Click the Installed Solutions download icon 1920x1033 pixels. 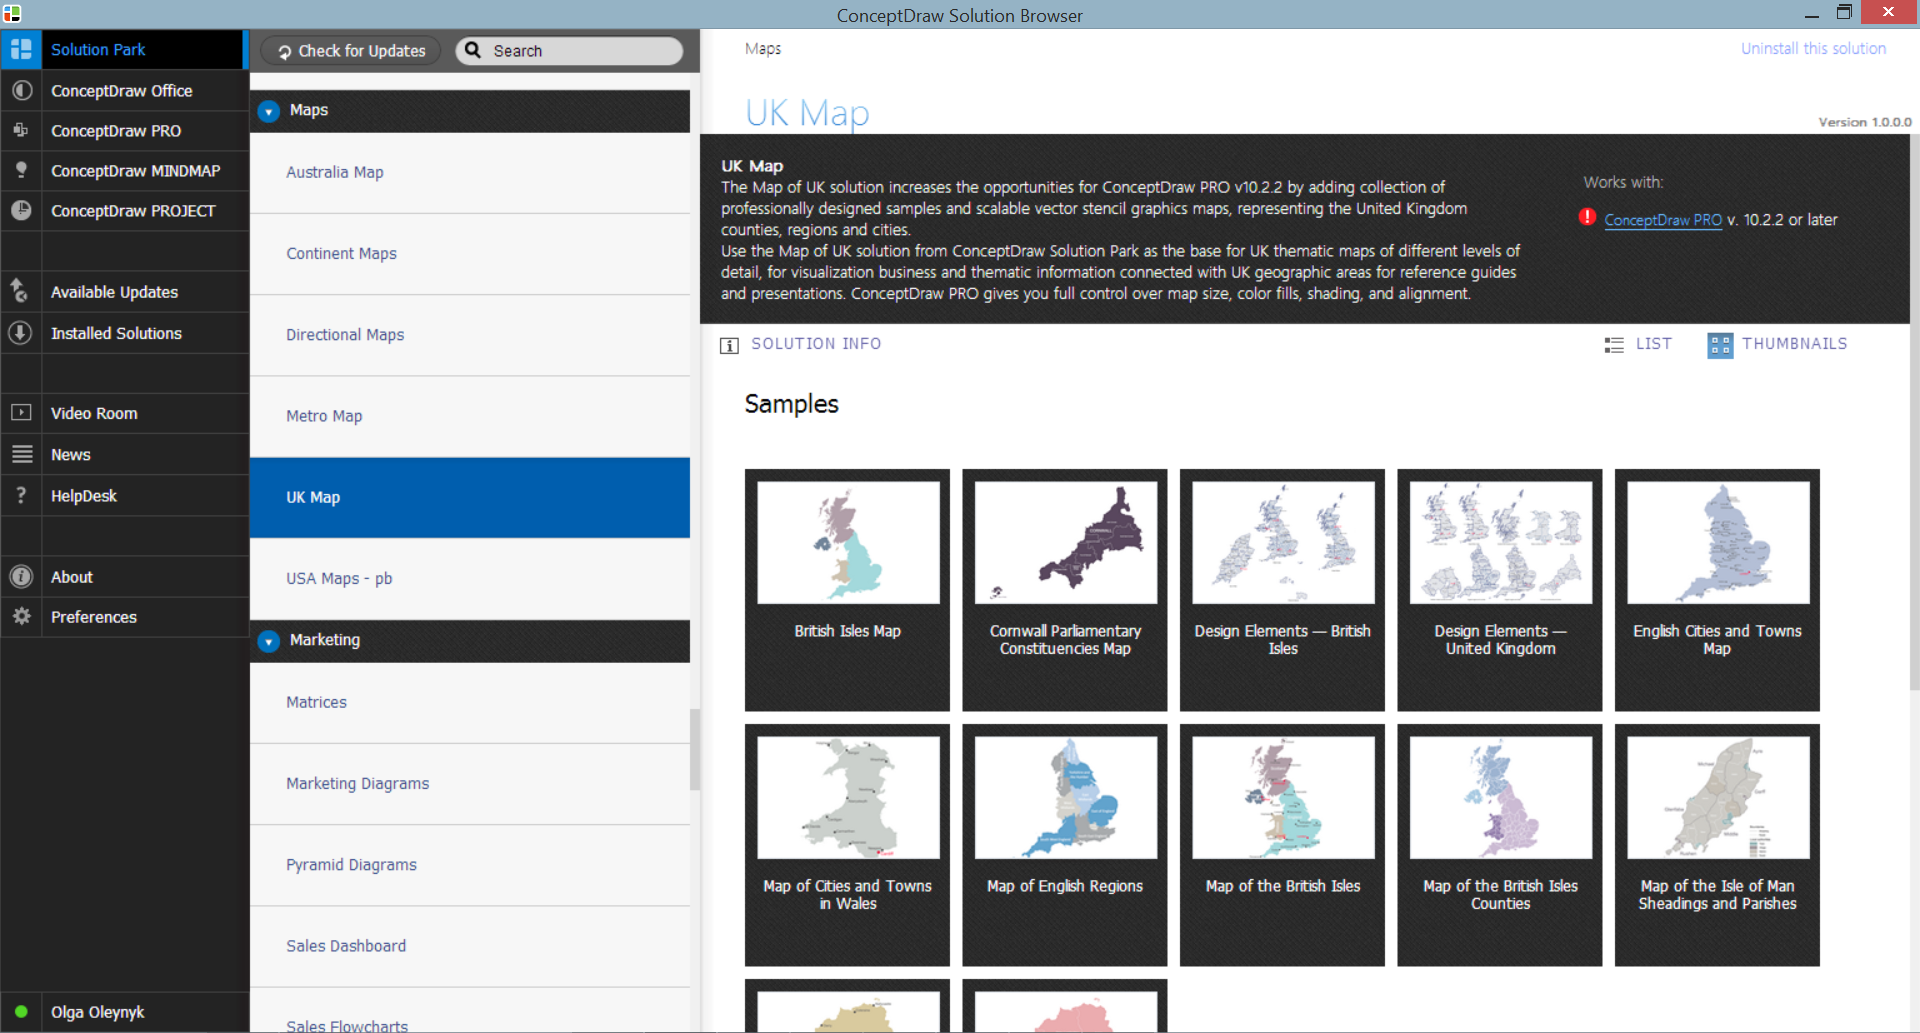pyautogui.click(x=21, y=332)
